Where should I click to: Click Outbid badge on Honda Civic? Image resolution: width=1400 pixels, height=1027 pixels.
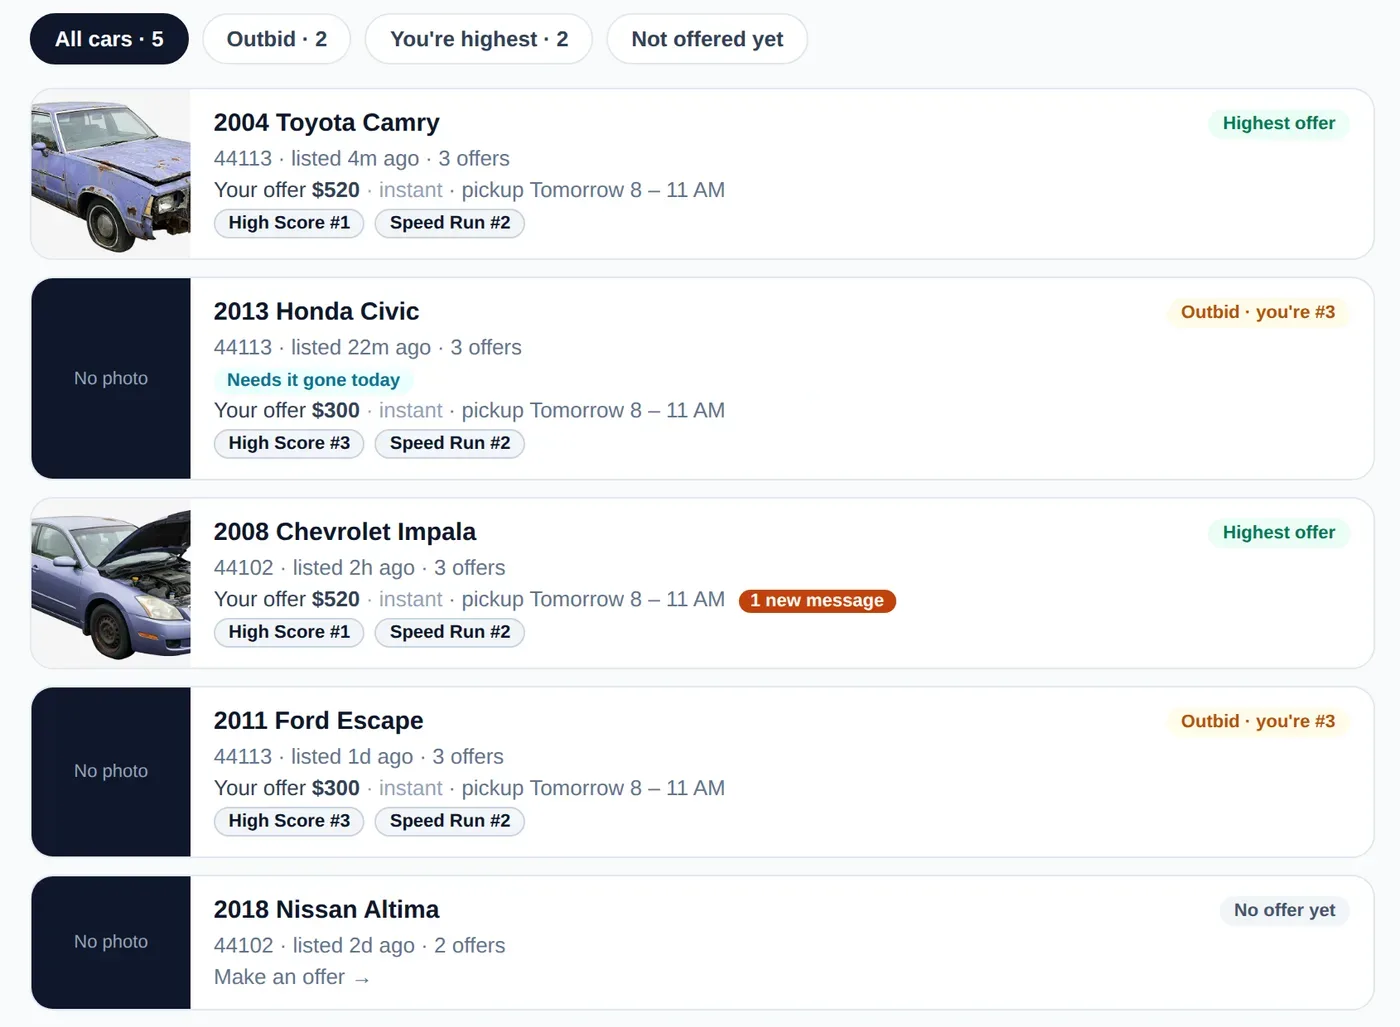1258,312
